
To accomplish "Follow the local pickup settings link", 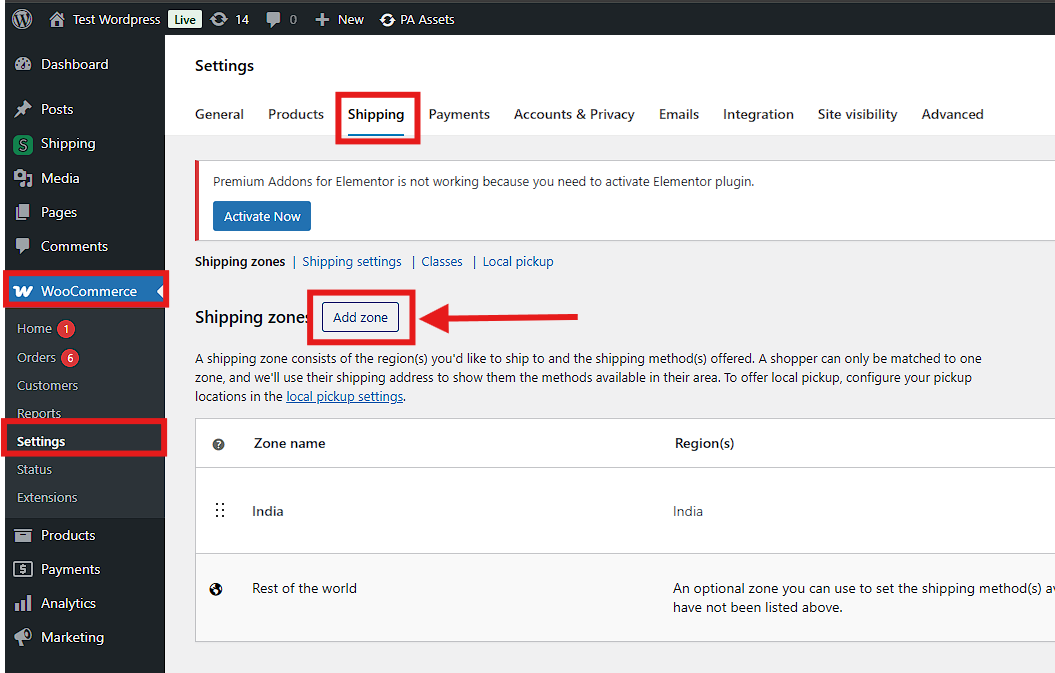I will pyautogui.click(x=344, y=396).
